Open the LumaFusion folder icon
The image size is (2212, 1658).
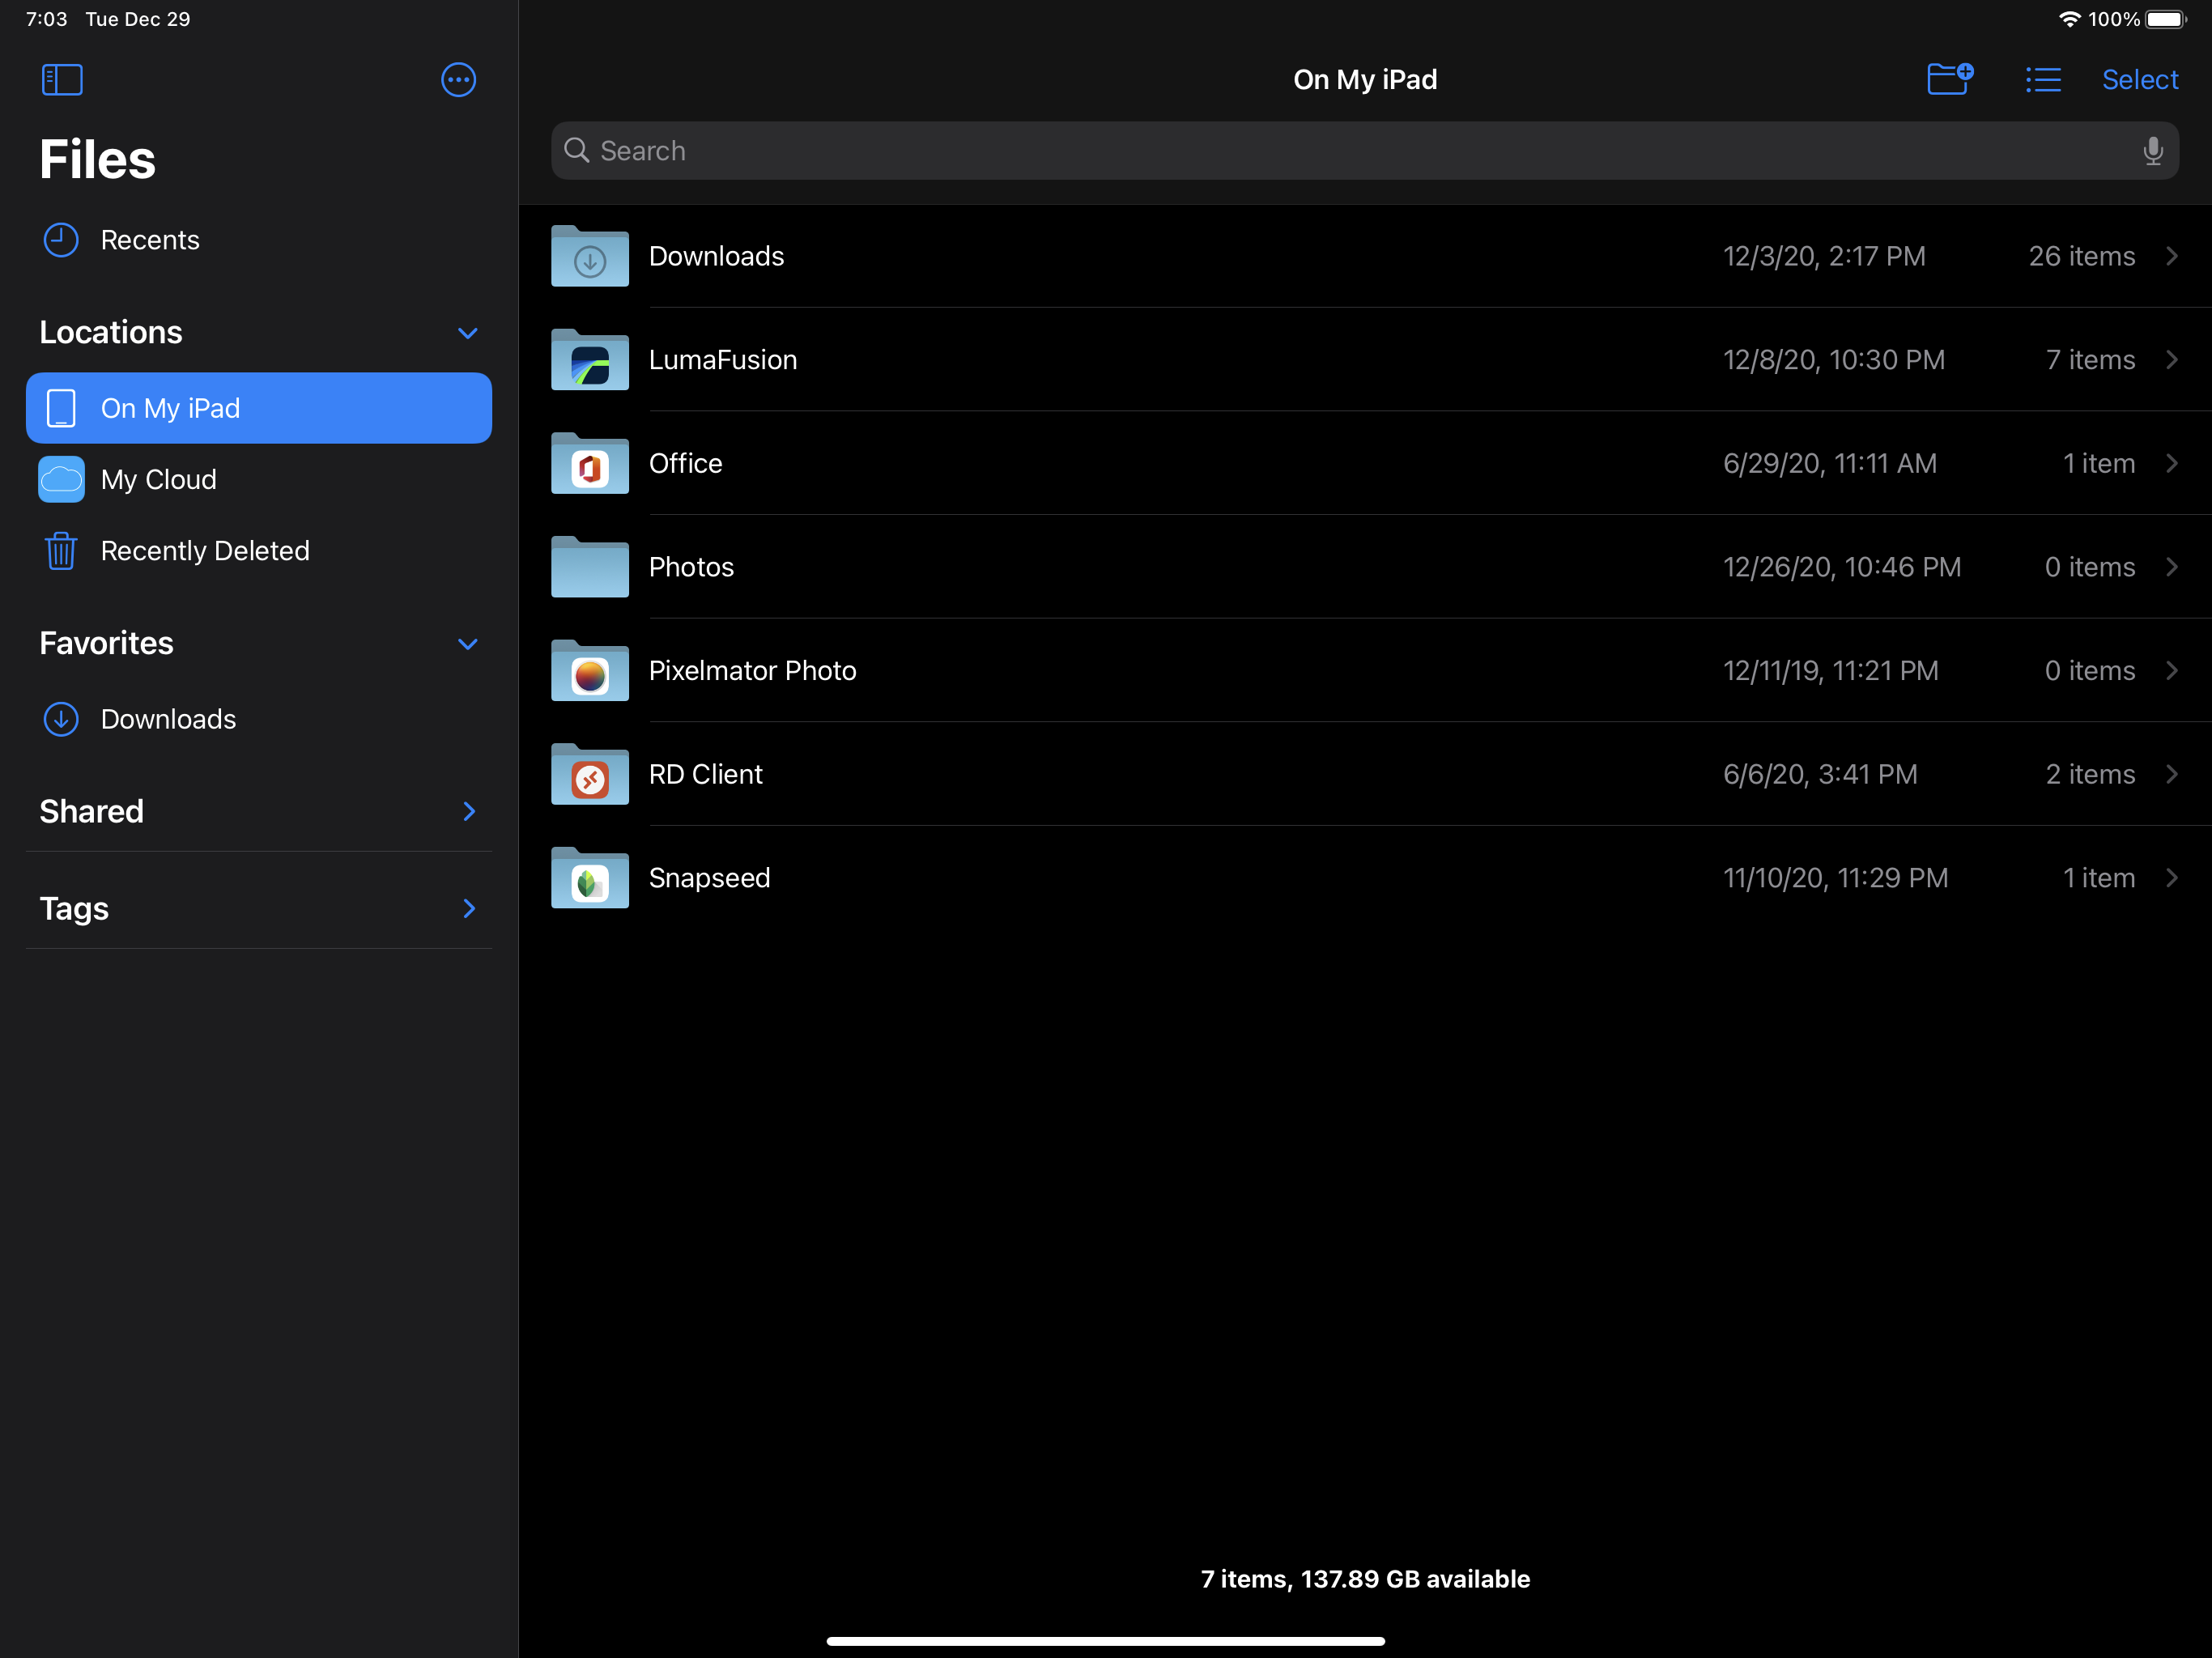coord(590,360)
